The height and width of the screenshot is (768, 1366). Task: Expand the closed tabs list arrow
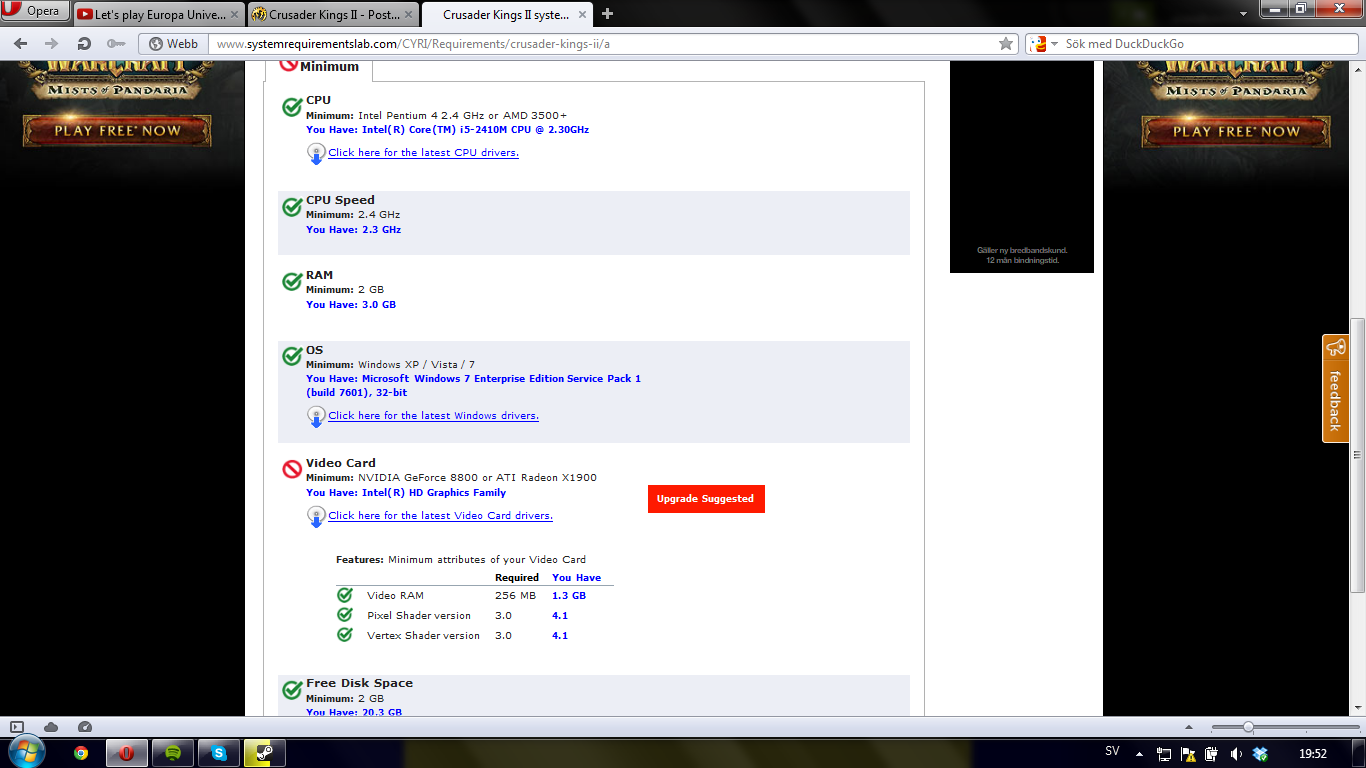[1243, 14]
